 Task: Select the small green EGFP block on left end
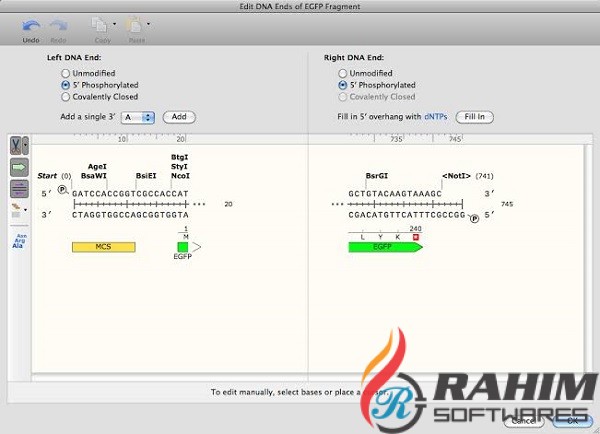183,247
